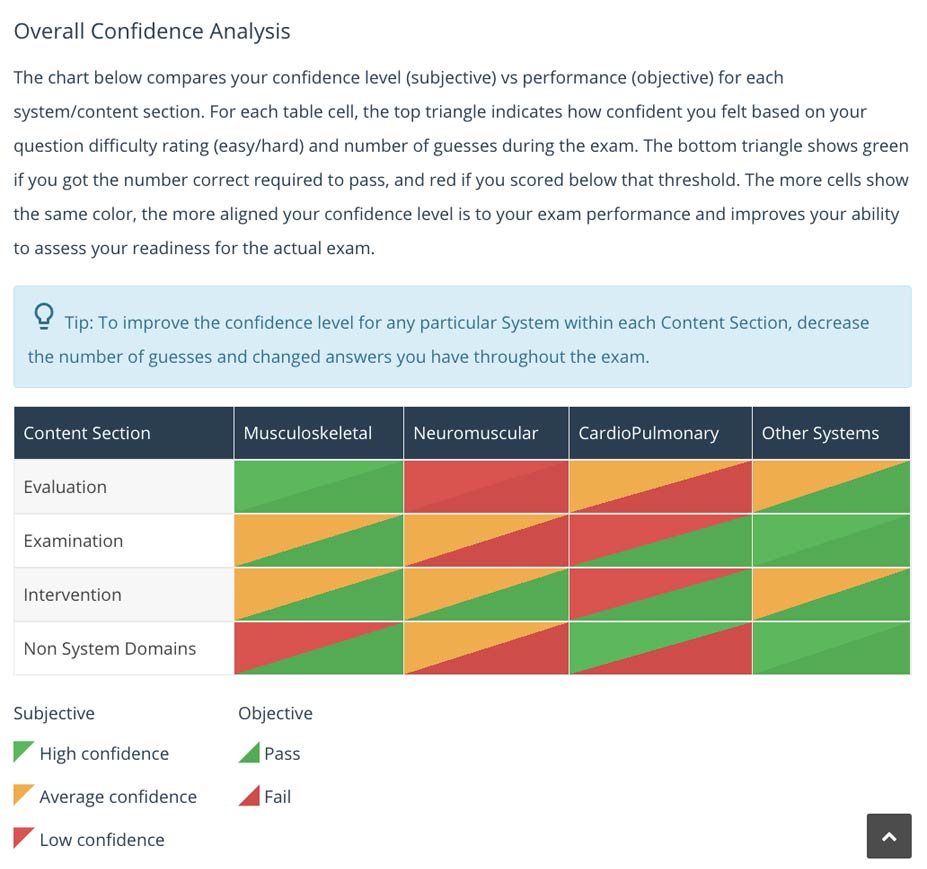This screenshot has width=927, height=869.
Task: Click the Content Section header cell
Action: [124, 433]
